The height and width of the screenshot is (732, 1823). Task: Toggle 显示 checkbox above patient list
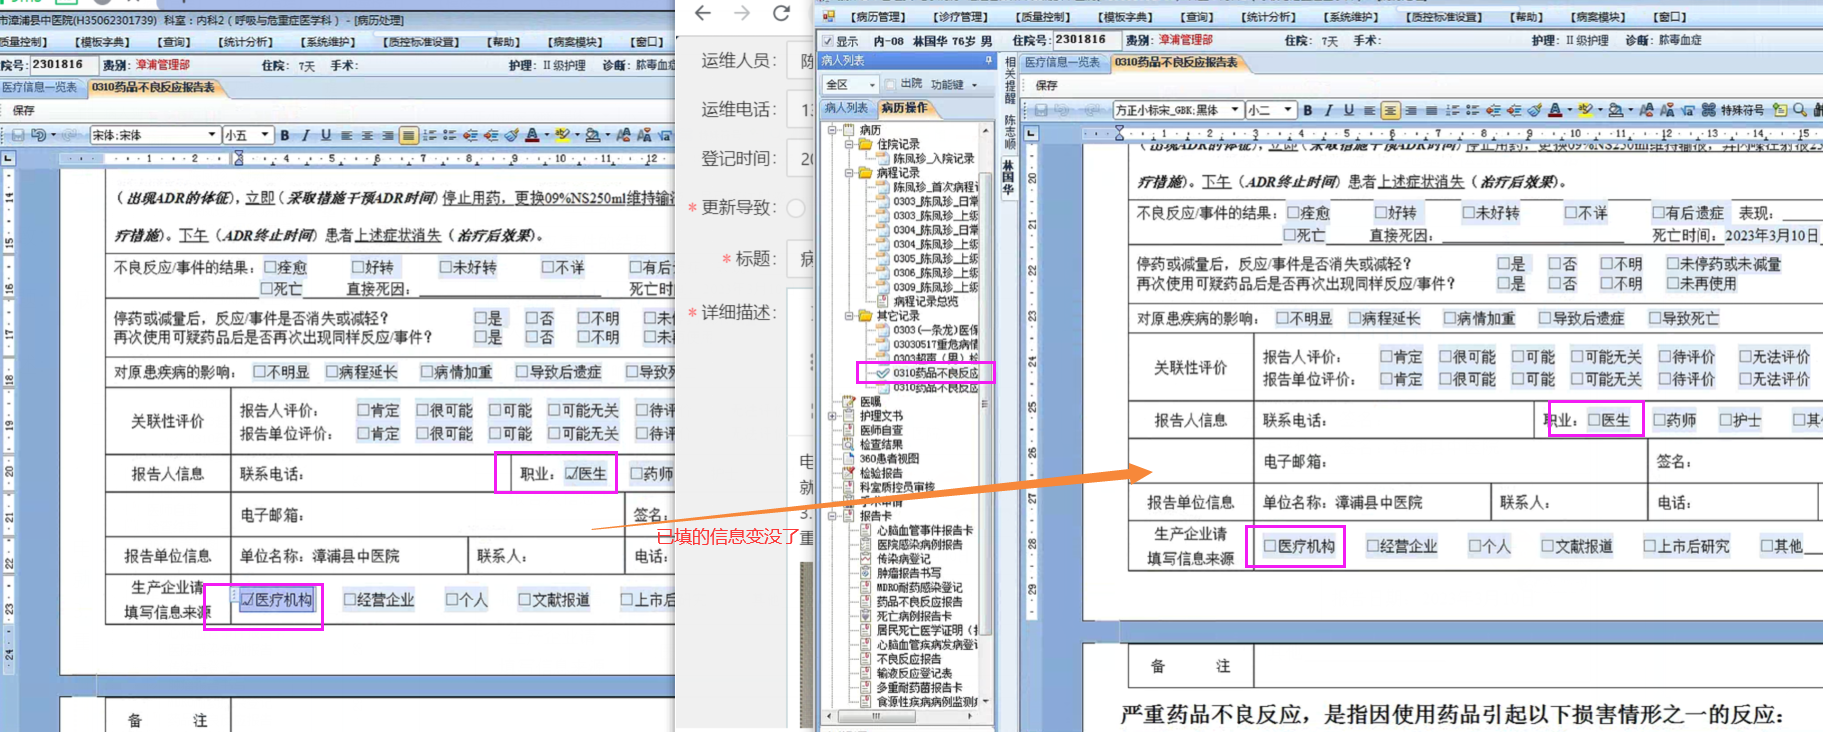coord(828,41)
